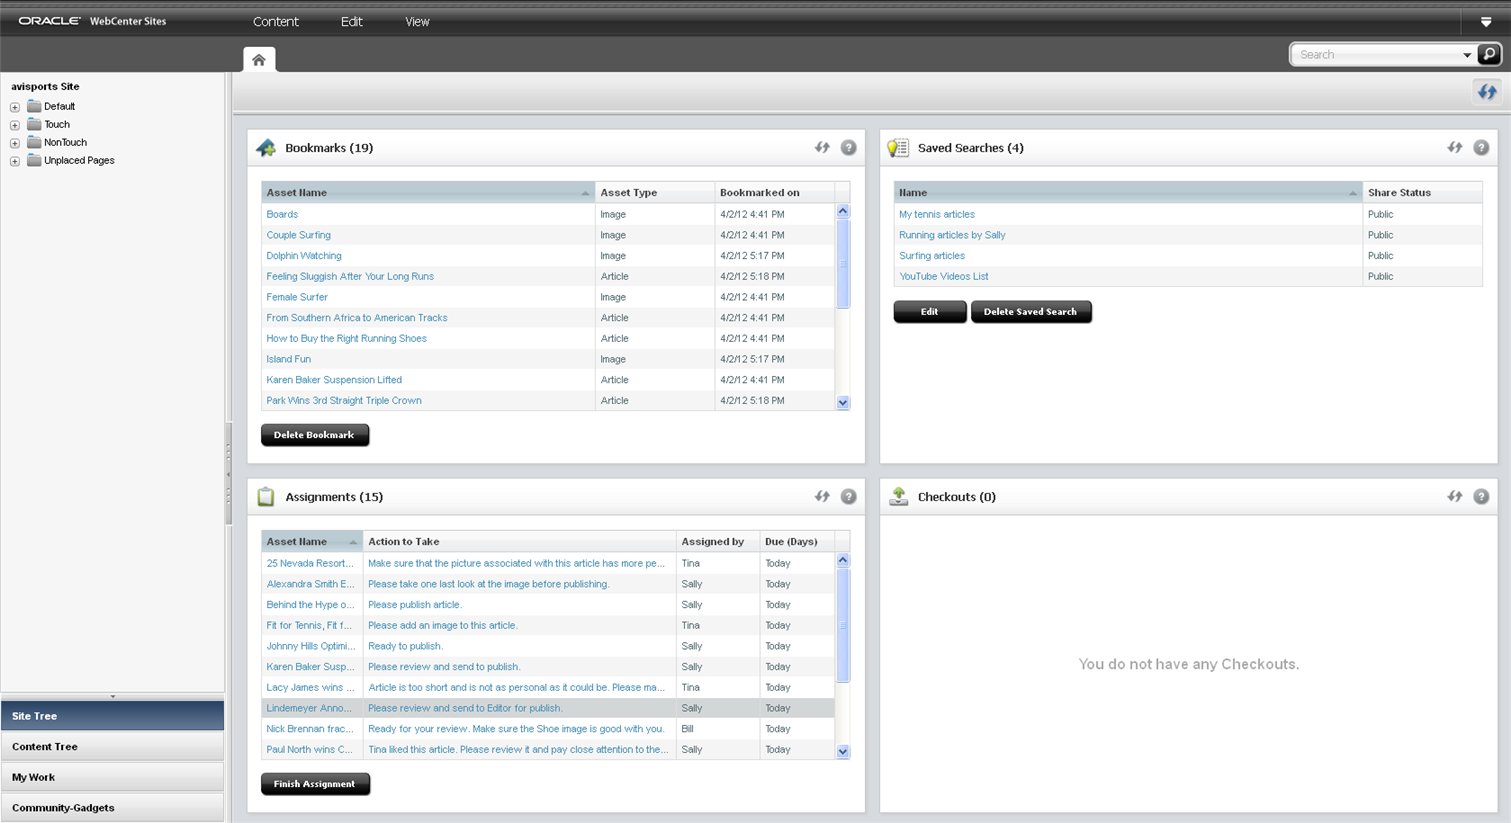
Task: Click the search magnifier button
Action: tap(1488, 54)
